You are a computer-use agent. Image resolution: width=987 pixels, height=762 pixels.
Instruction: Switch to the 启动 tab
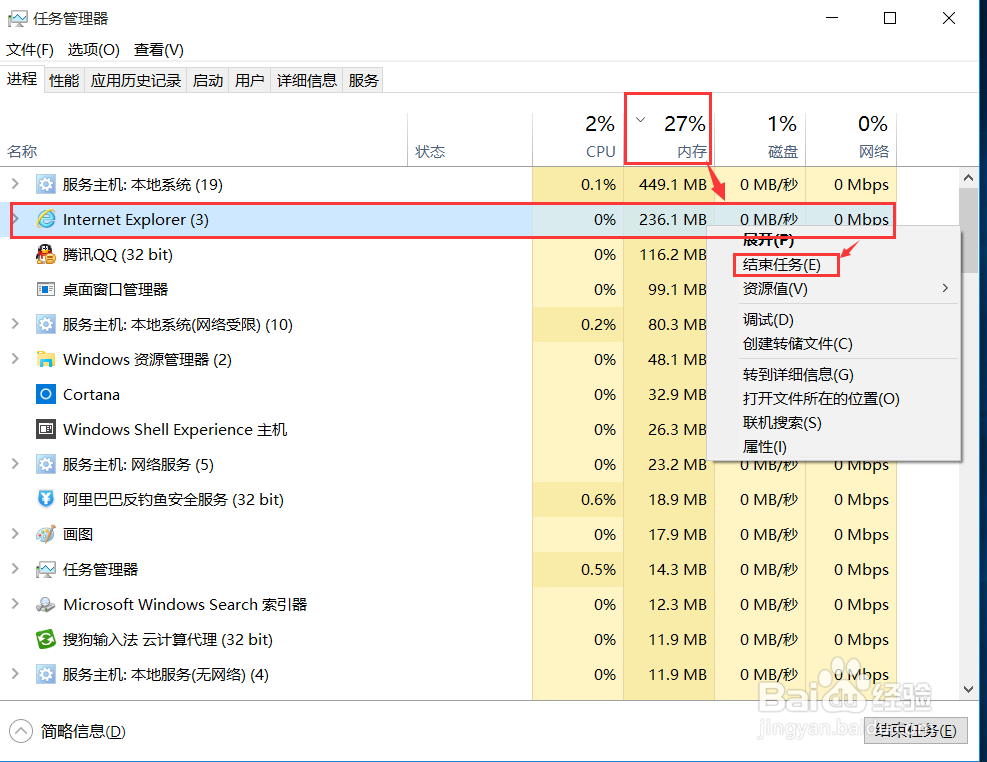coord(208,81)
